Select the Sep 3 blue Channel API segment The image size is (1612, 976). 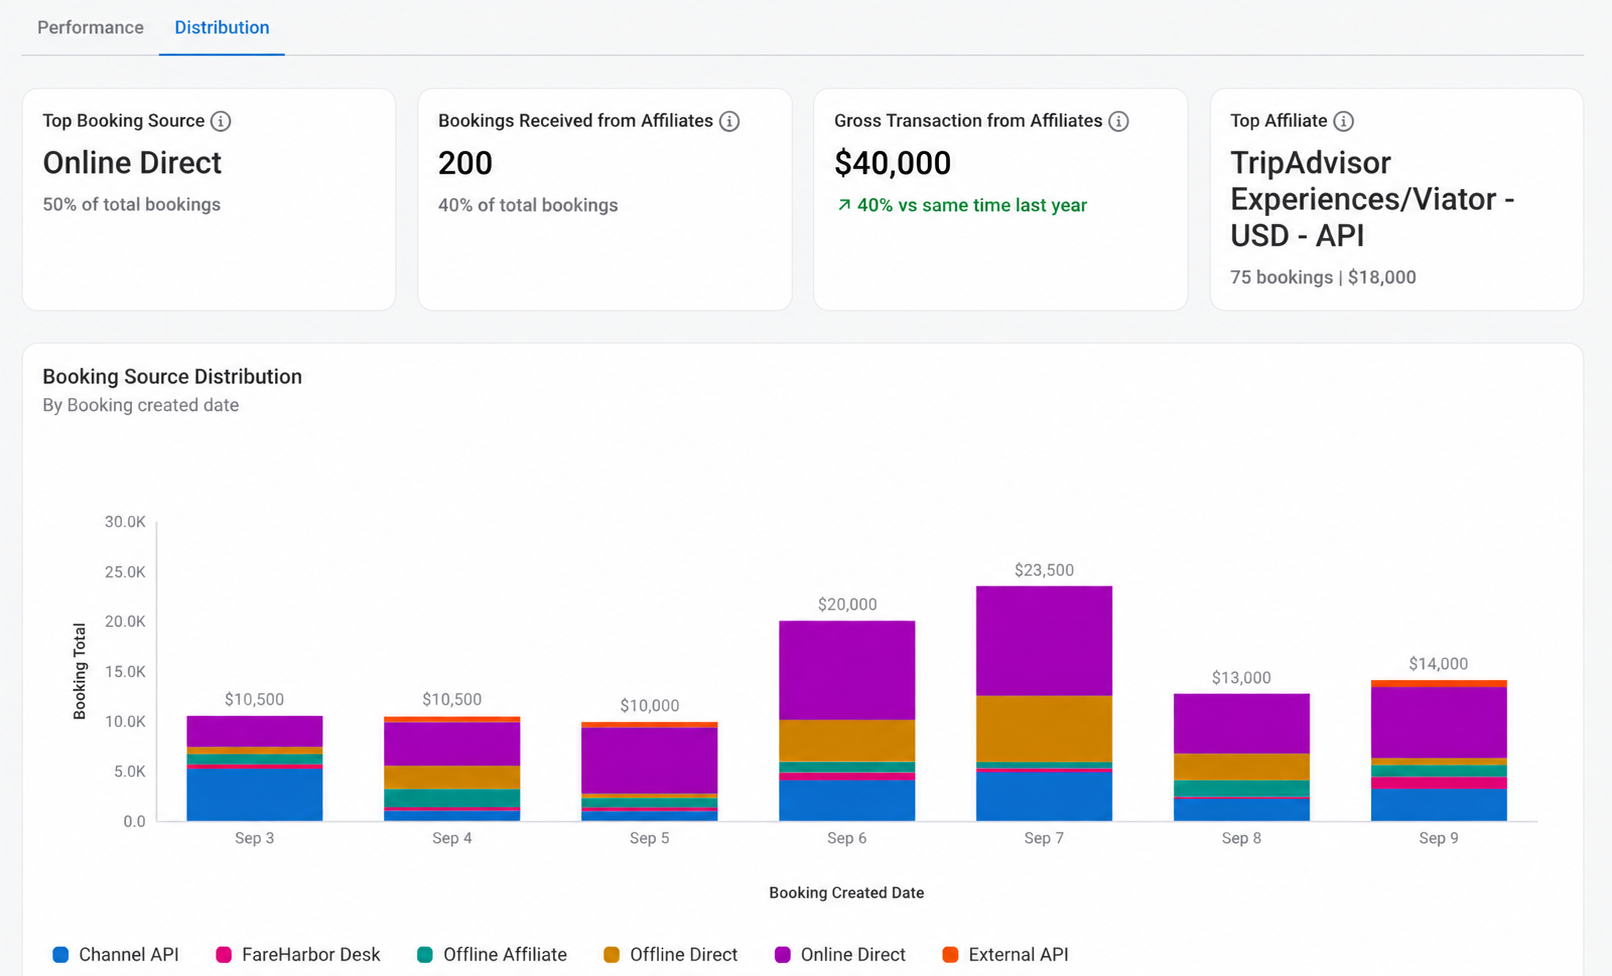255,794
